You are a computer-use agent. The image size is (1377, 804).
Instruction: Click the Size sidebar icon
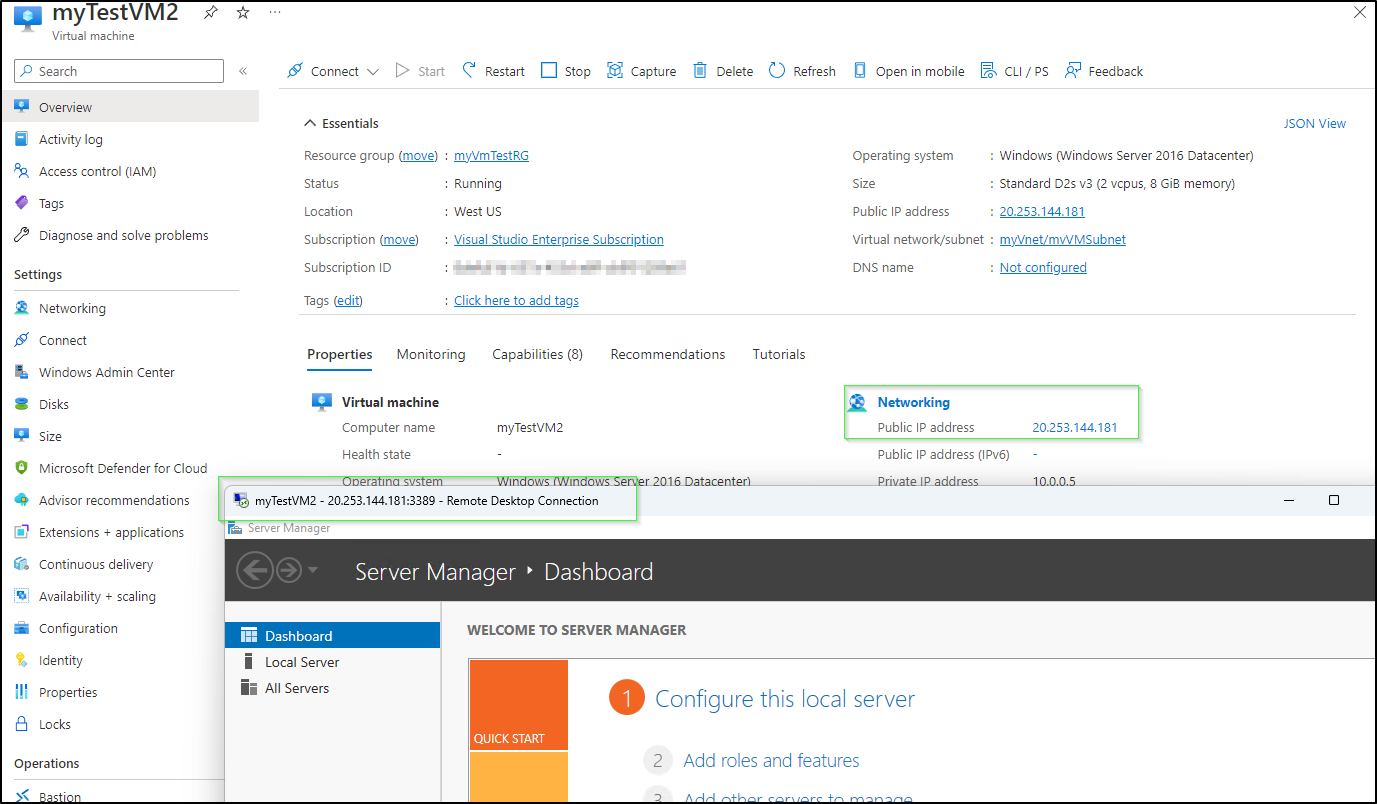[21, 436]
